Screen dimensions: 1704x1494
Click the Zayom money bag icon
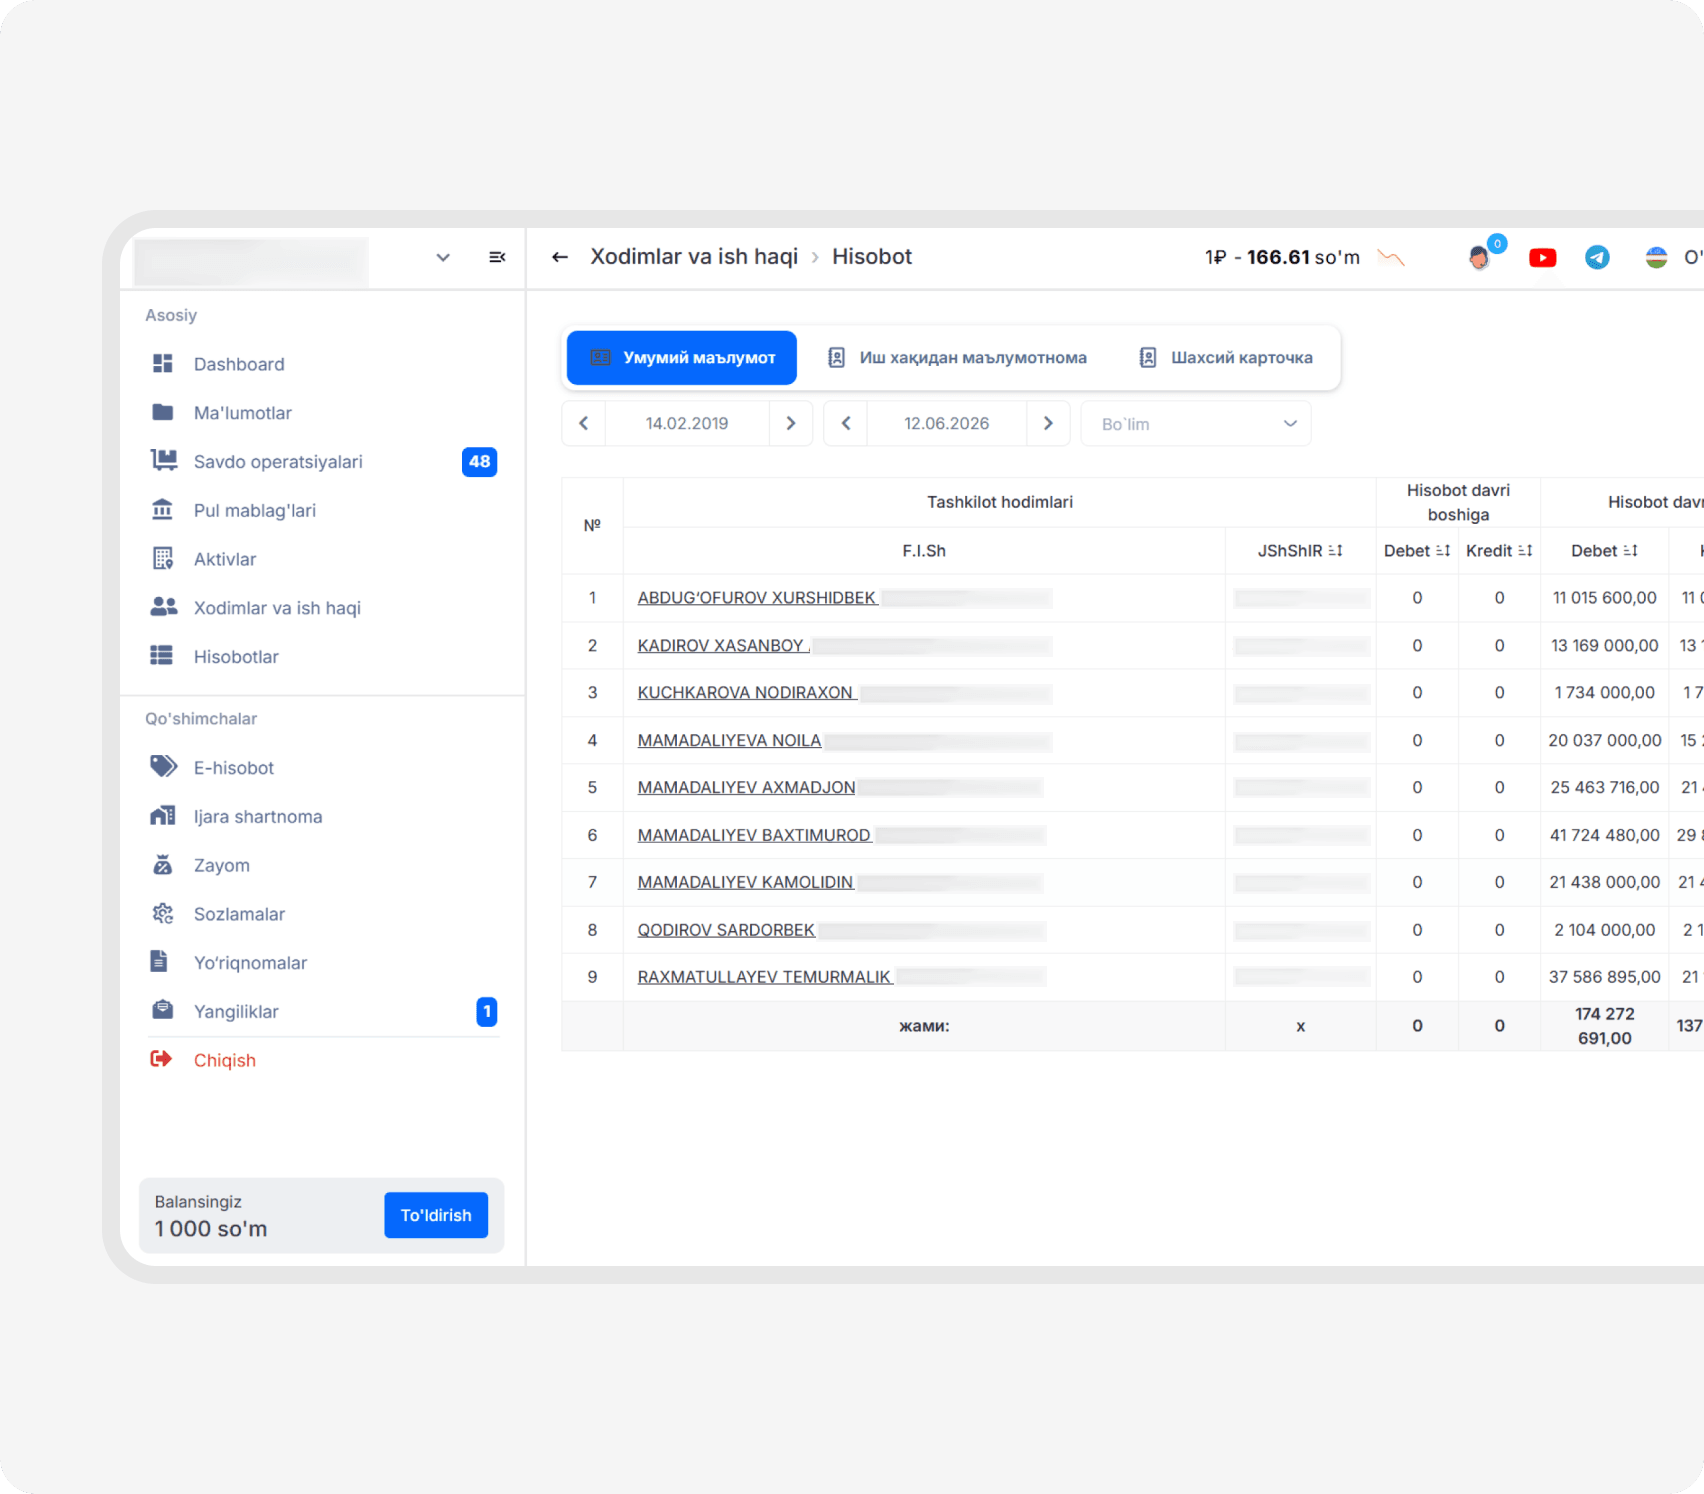pos(162,865)
